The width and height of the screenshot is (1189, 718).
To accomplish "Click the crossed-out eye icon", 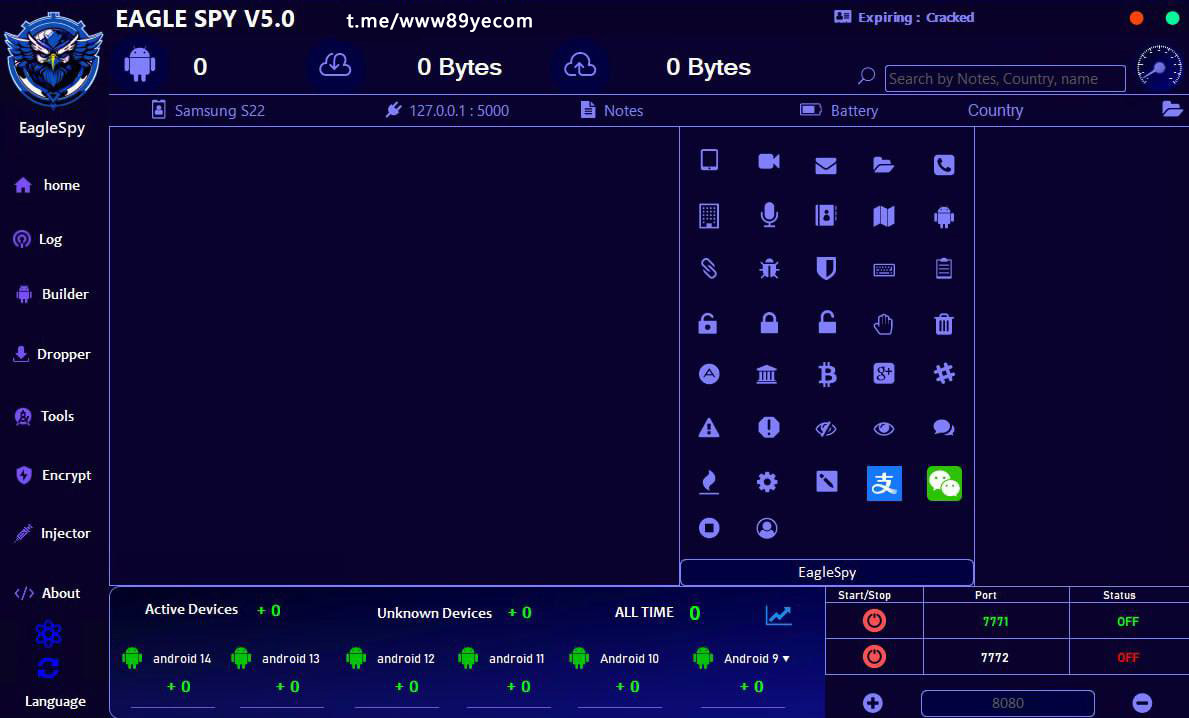I will 826,429.
